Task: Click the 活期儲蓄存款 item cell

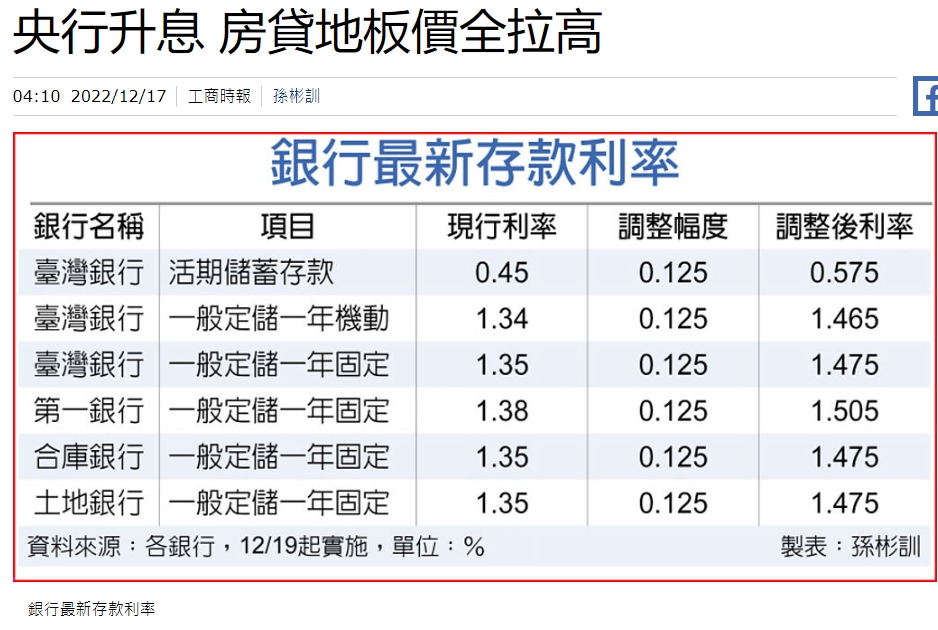Action: 251,272
